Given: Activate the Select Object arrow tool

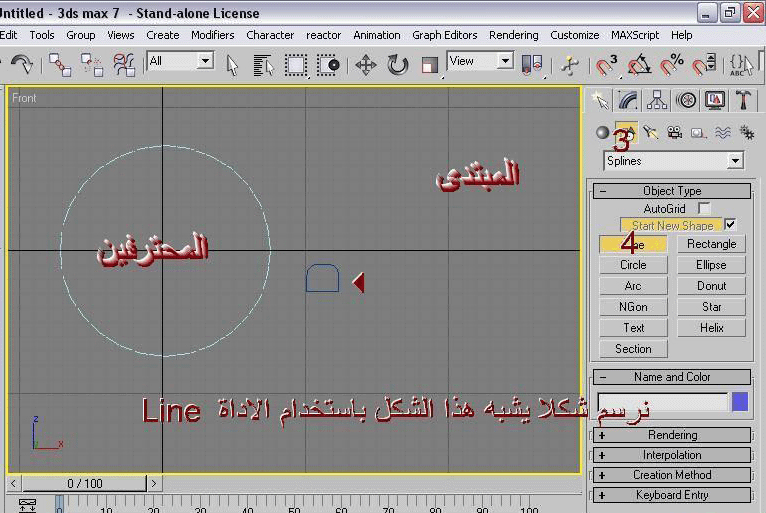Looking at the screenshot, I should pos(232,65).
